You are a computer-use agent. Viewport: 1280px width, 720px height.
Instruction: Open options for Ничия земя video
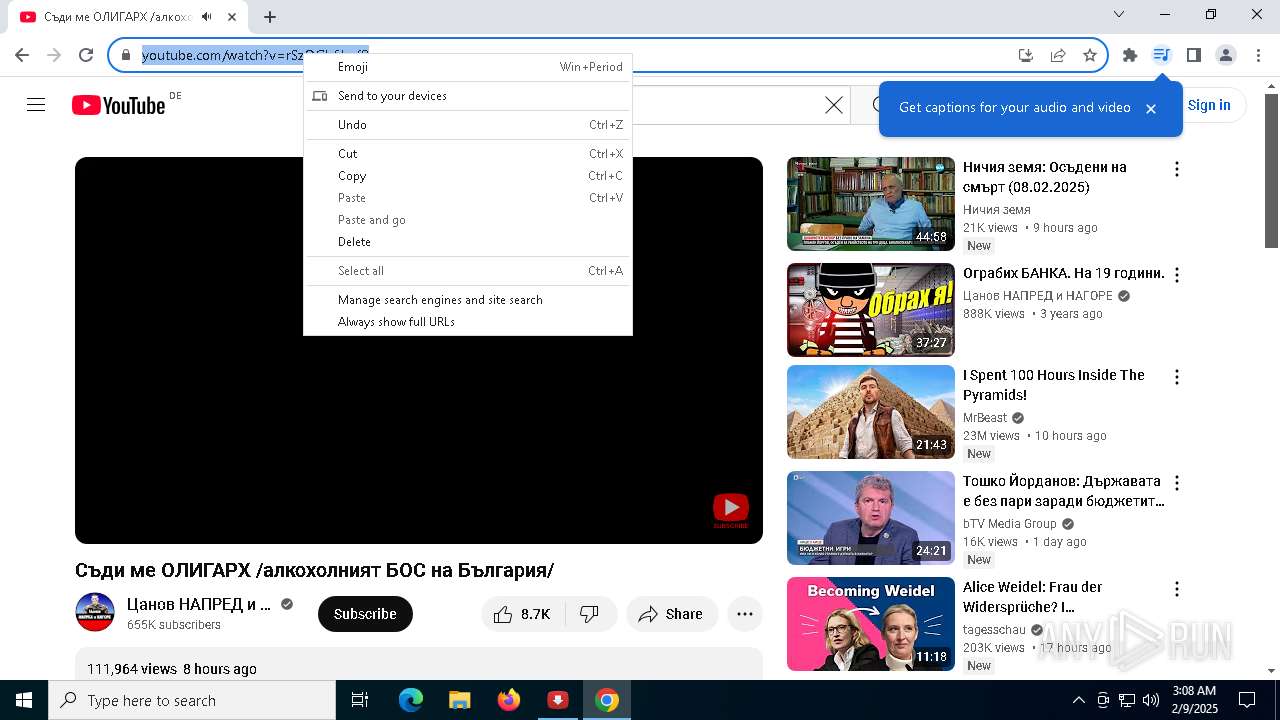(1177, 169)
